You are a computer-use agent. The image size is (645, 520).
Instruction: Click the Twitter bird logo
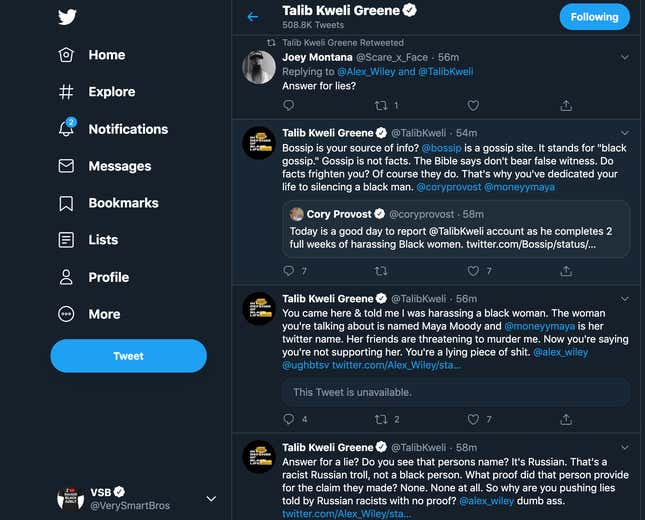coord(67,17)
